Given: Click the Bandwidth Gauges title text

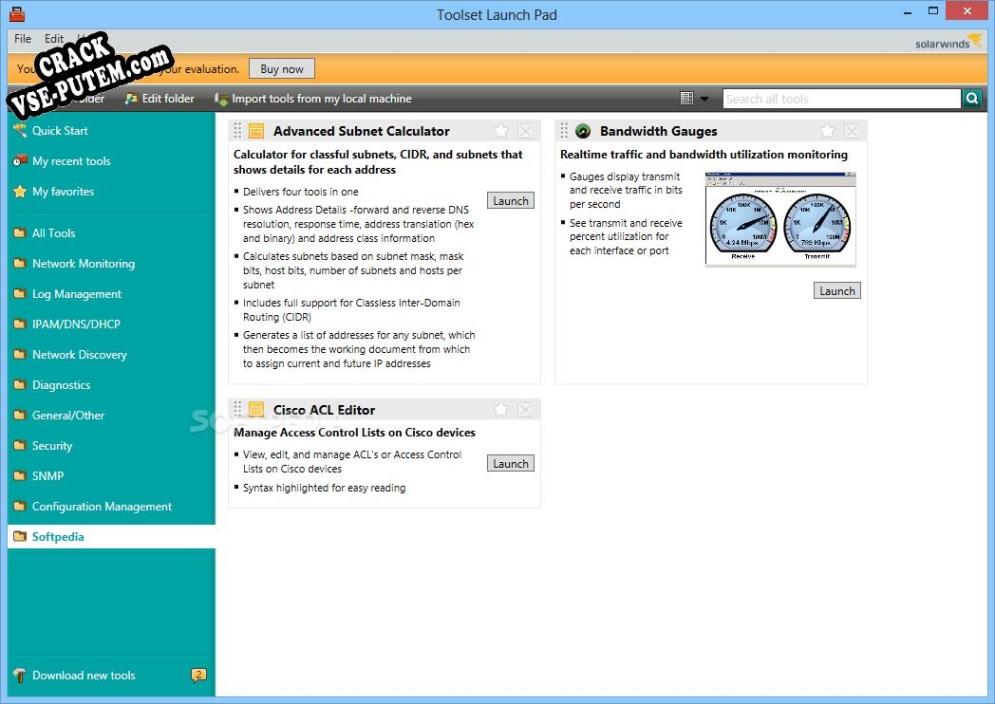Looking at the screenshot, I should 659,131.
